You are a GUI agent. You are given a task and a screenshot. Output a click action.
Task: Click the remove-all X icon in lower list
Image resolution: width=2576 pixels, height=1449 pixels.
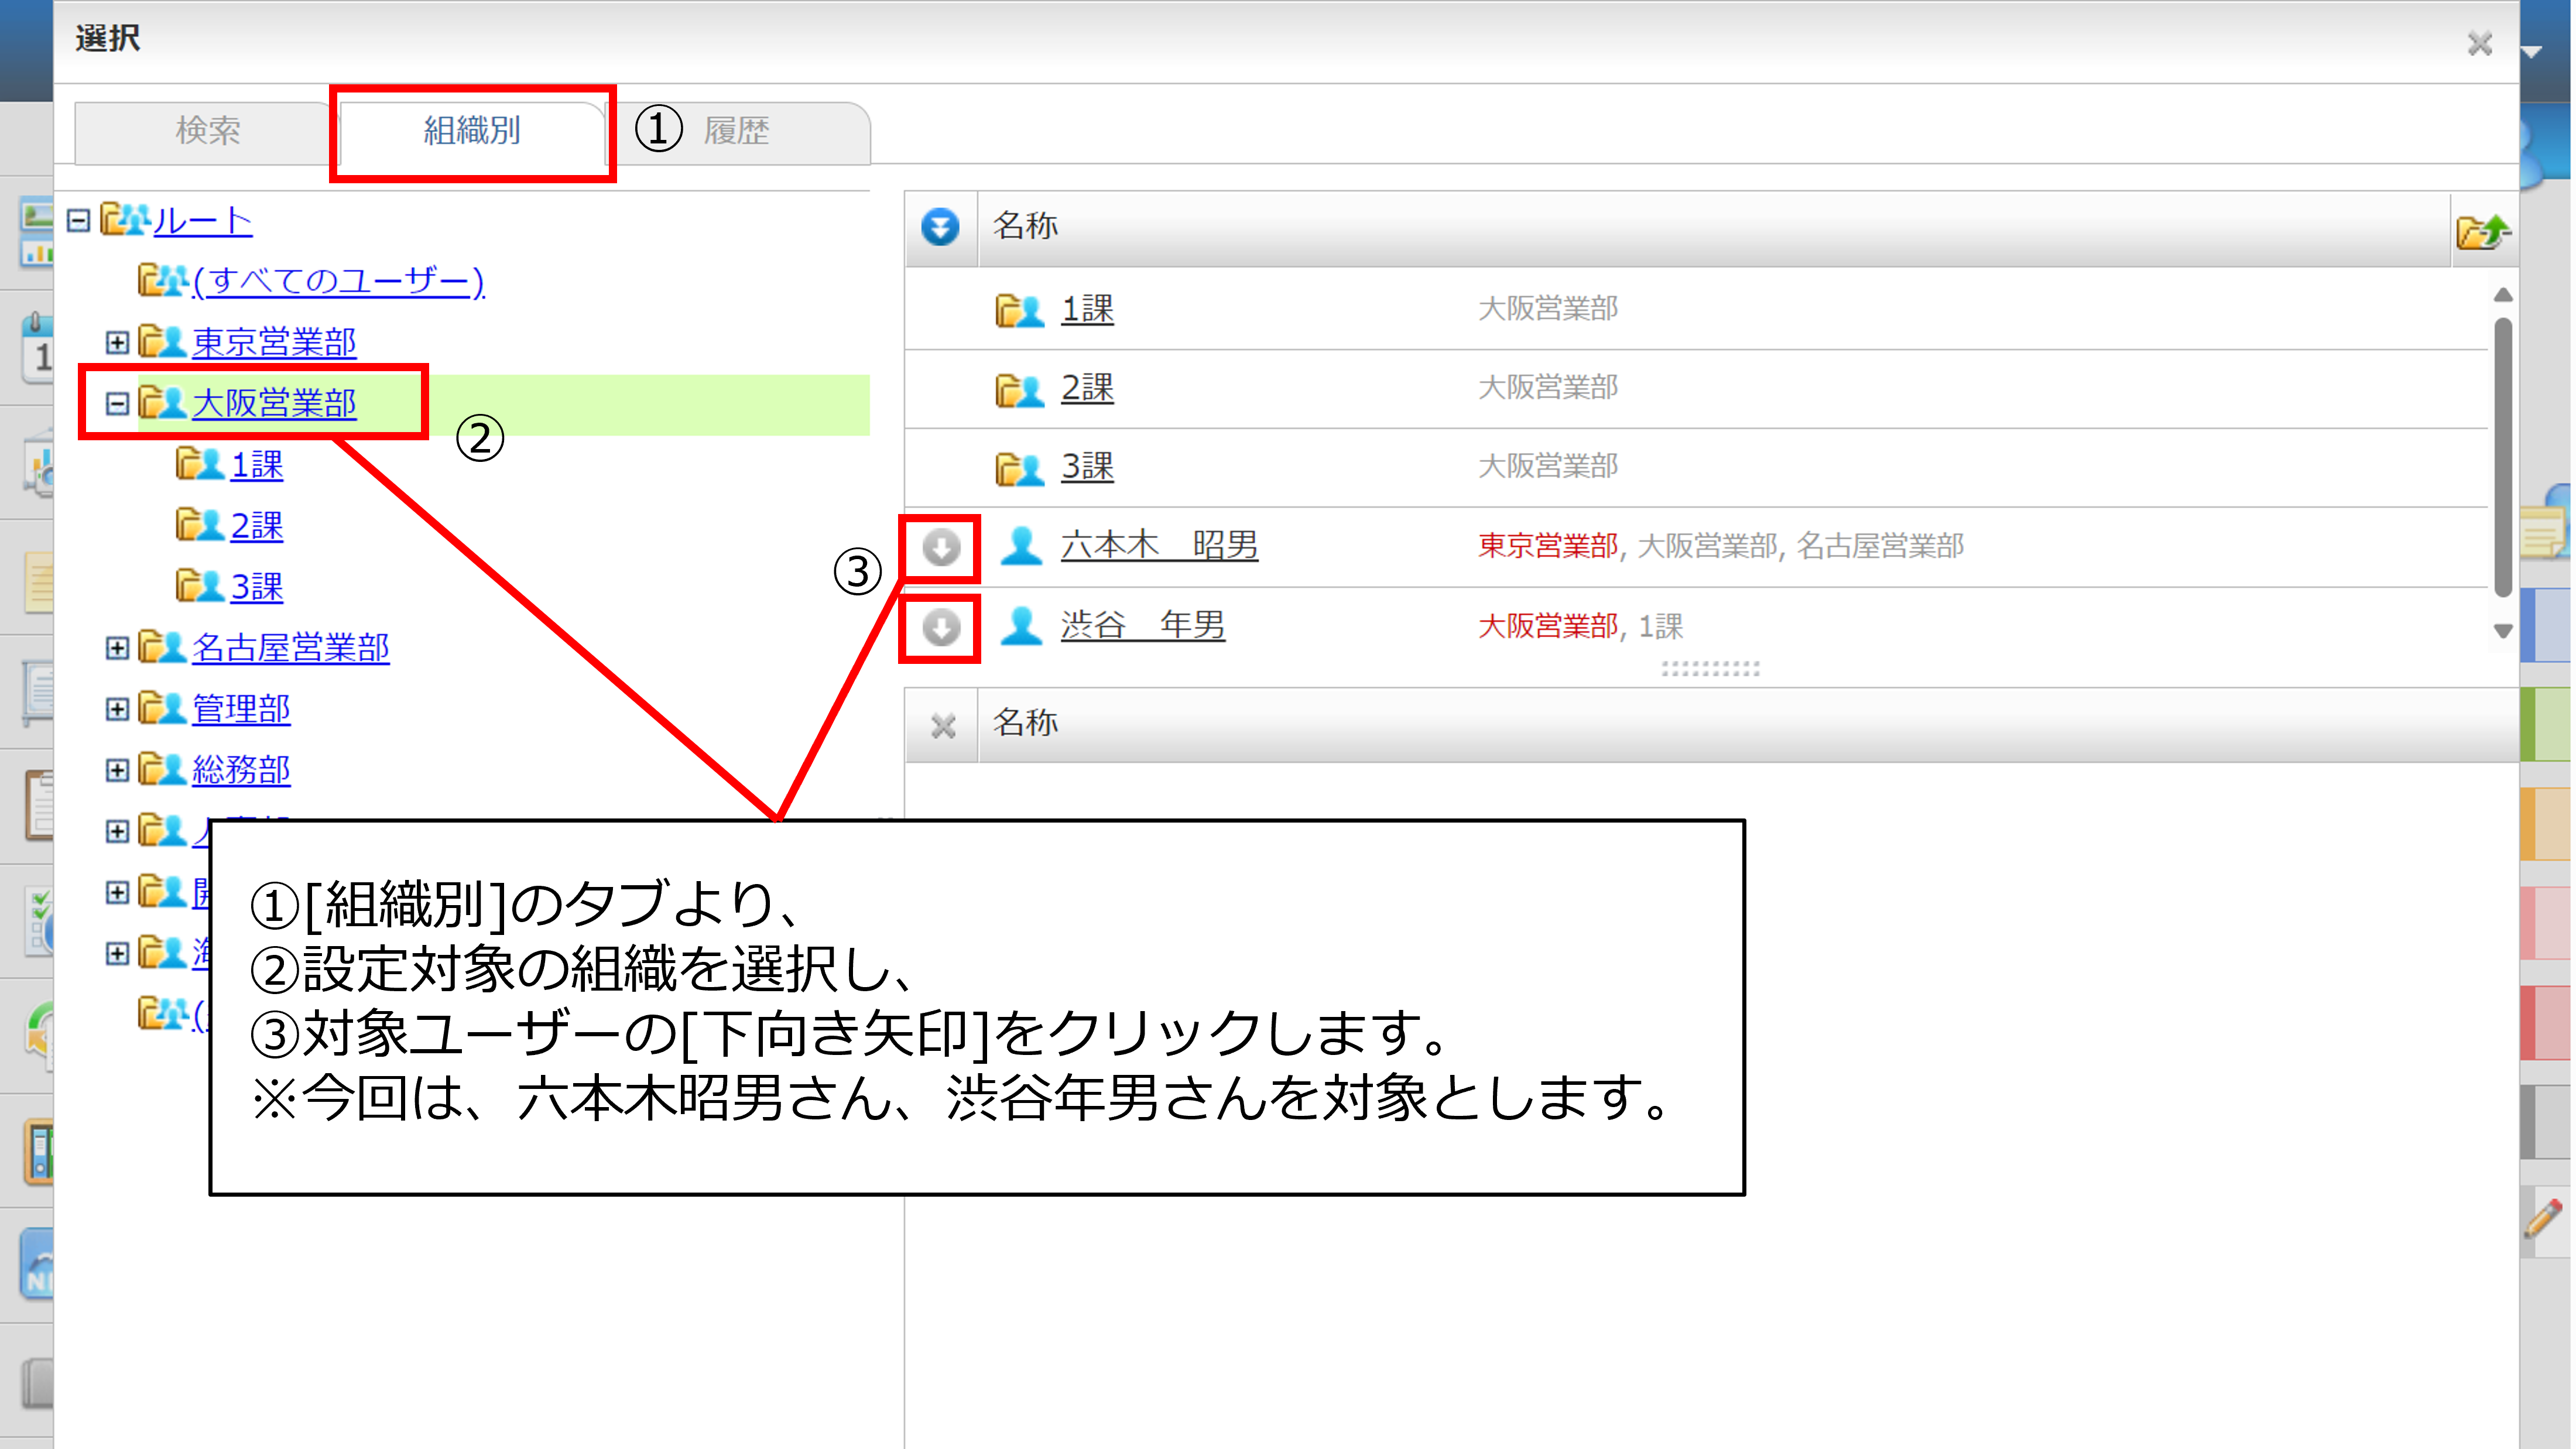click(x=942, y=725)
